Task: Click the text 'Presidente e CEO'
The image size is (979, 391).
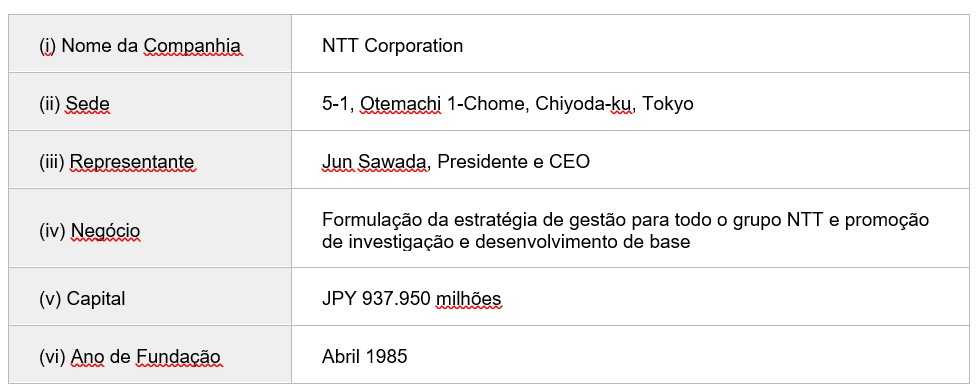Action: coord(513,162)
